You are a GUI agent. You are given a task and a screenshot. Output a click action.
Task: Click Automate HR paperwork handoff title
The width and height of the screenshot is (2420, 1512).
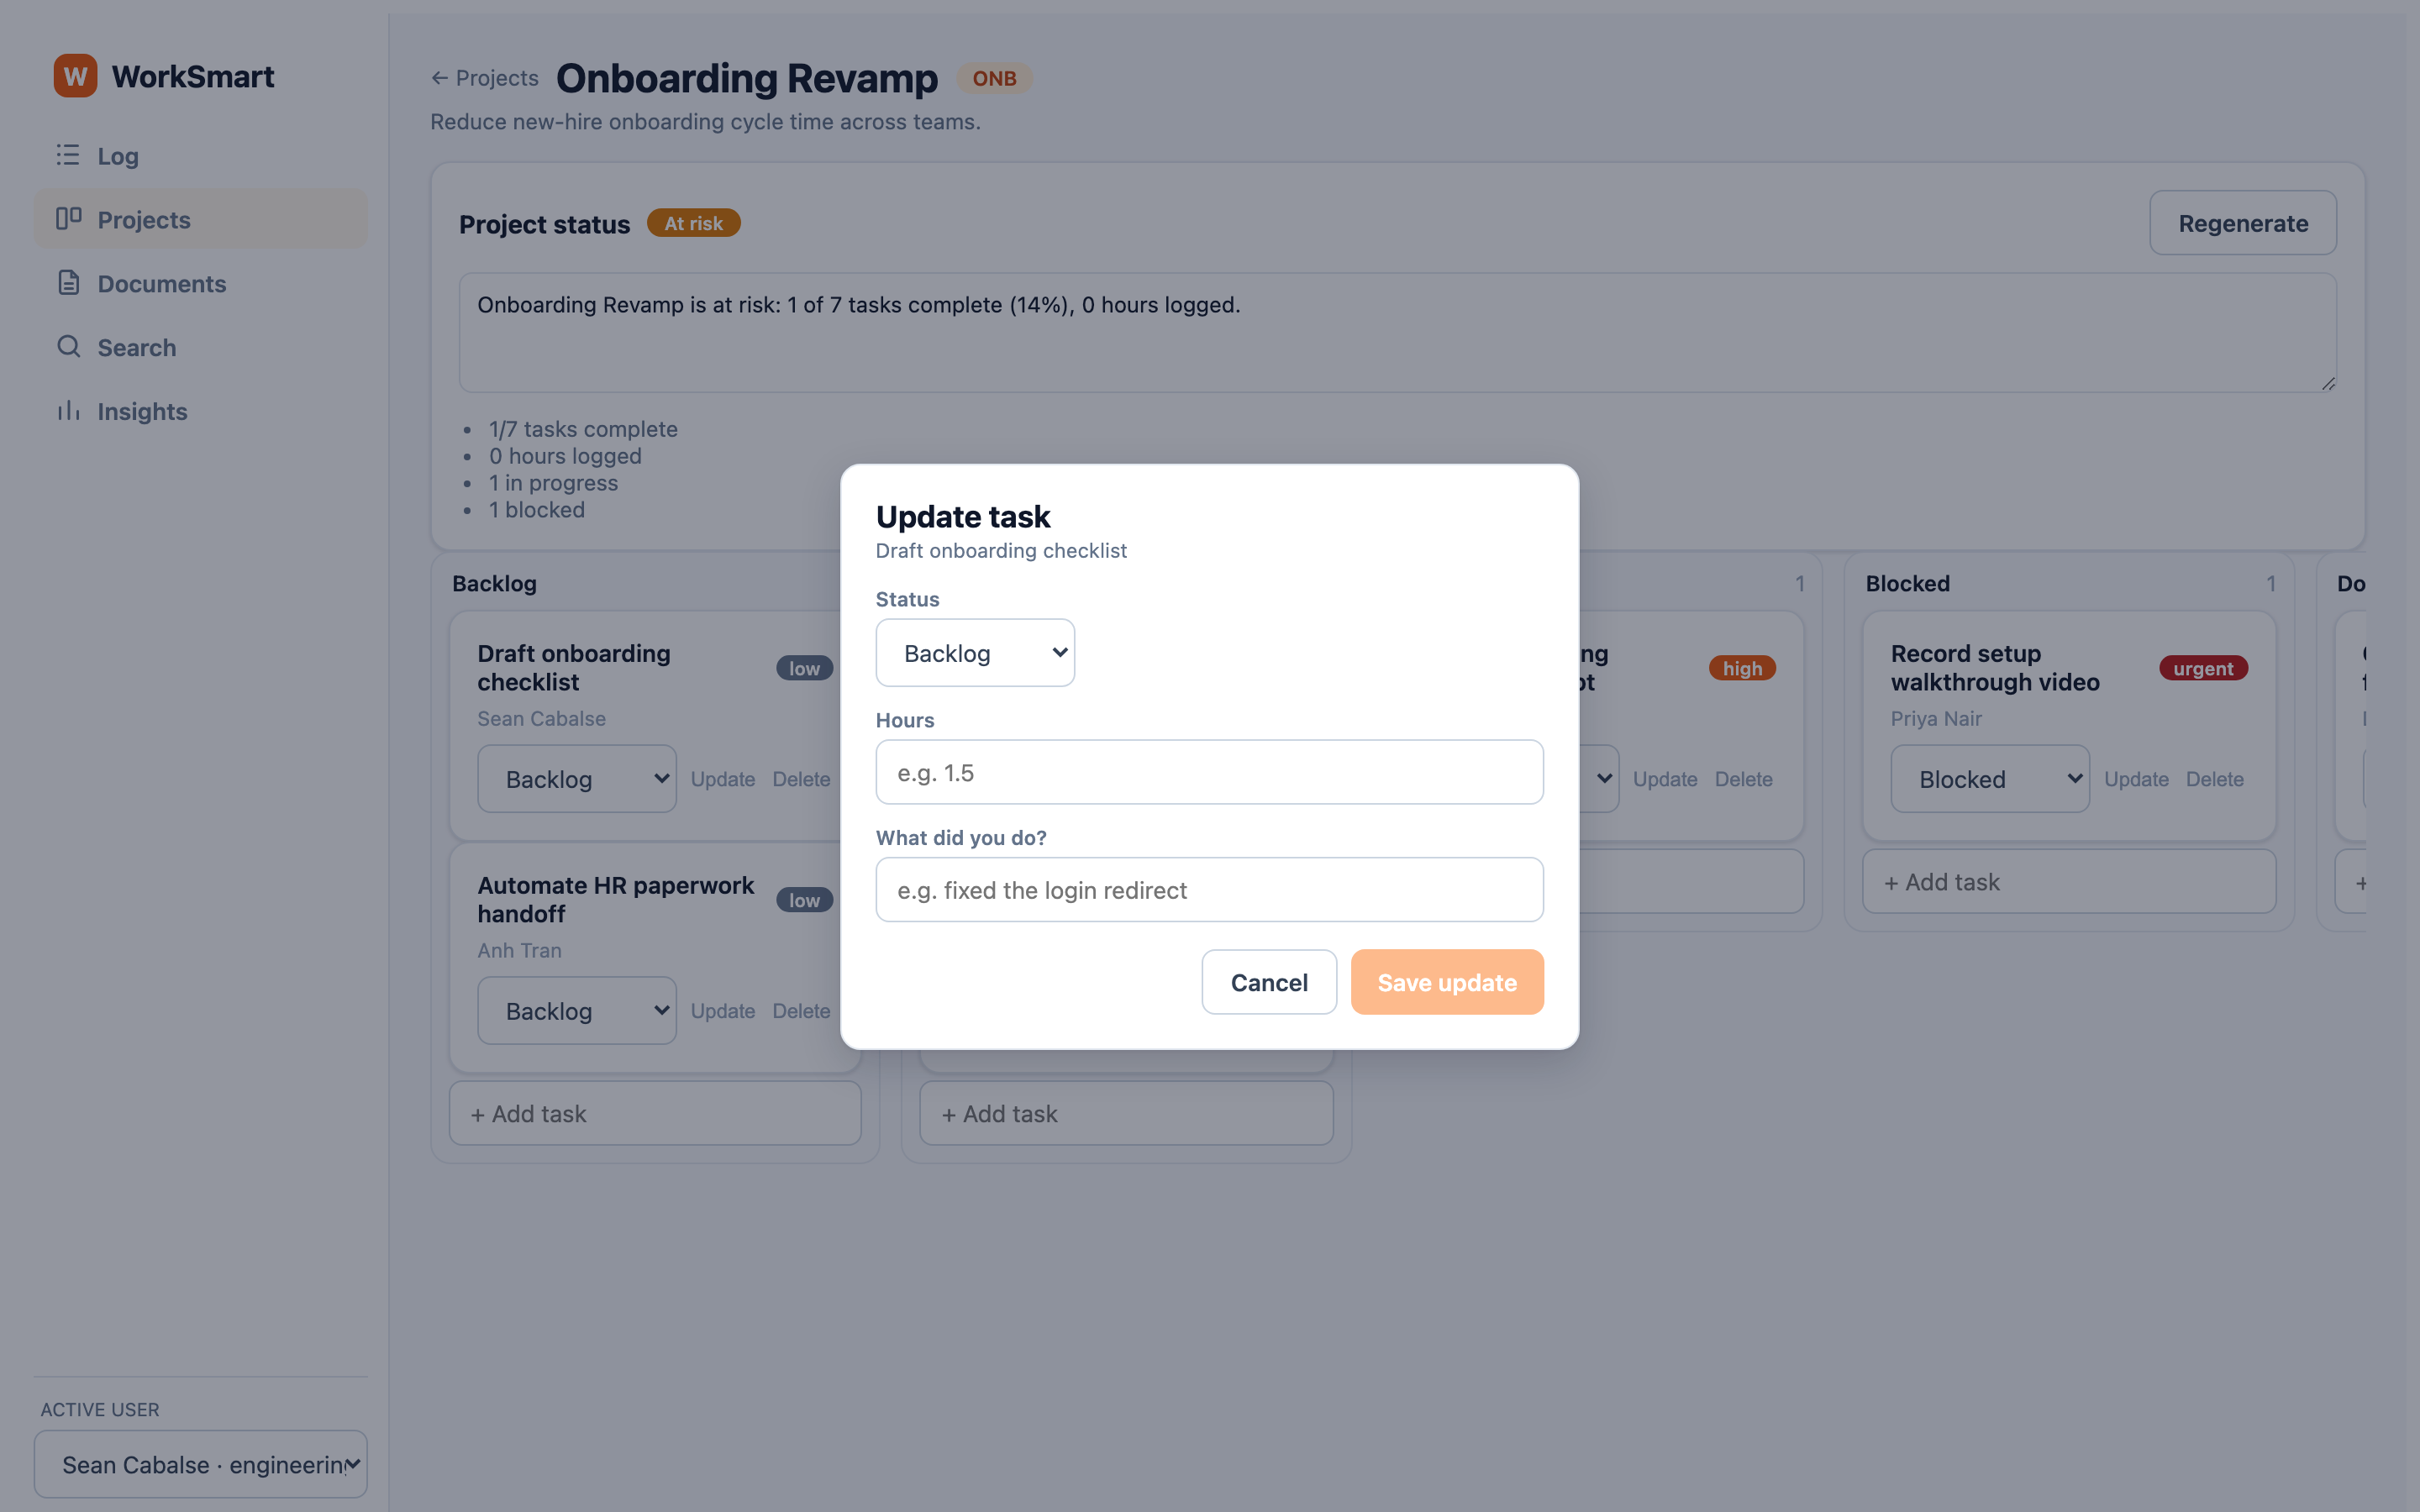[x=615, y=899]
